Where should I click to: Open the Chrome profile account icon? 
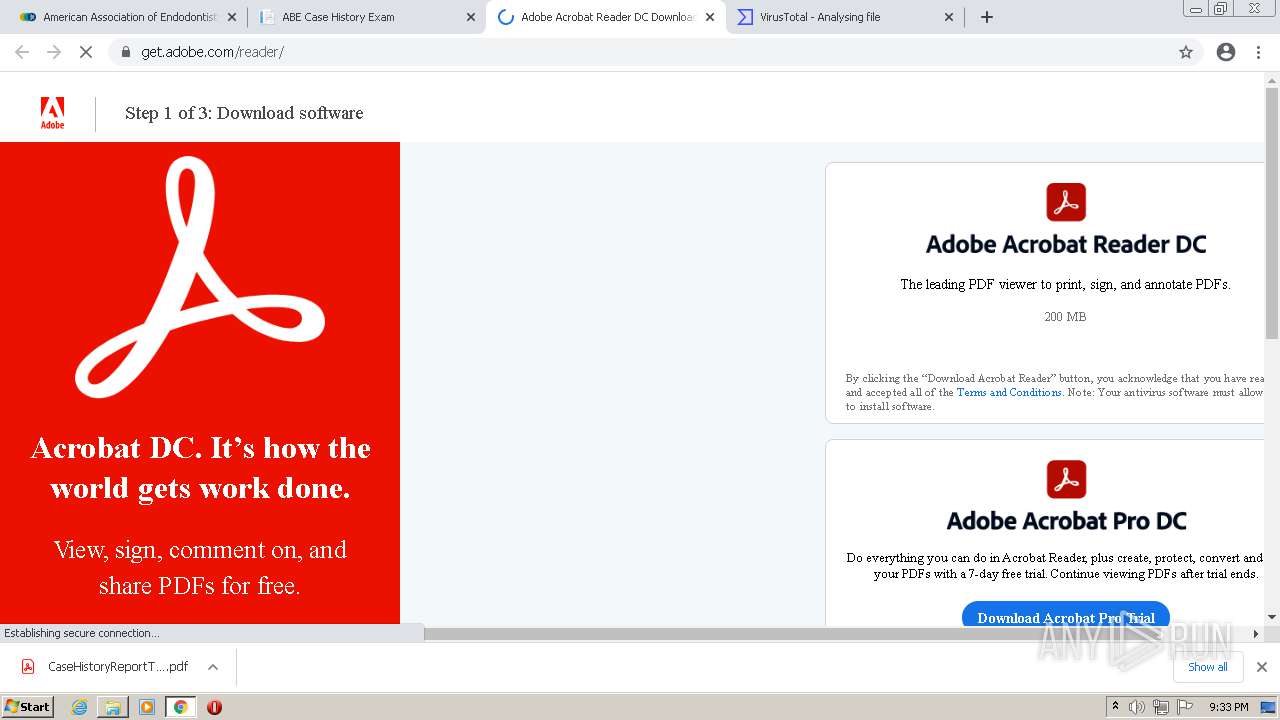click(x=1226, y=52)
